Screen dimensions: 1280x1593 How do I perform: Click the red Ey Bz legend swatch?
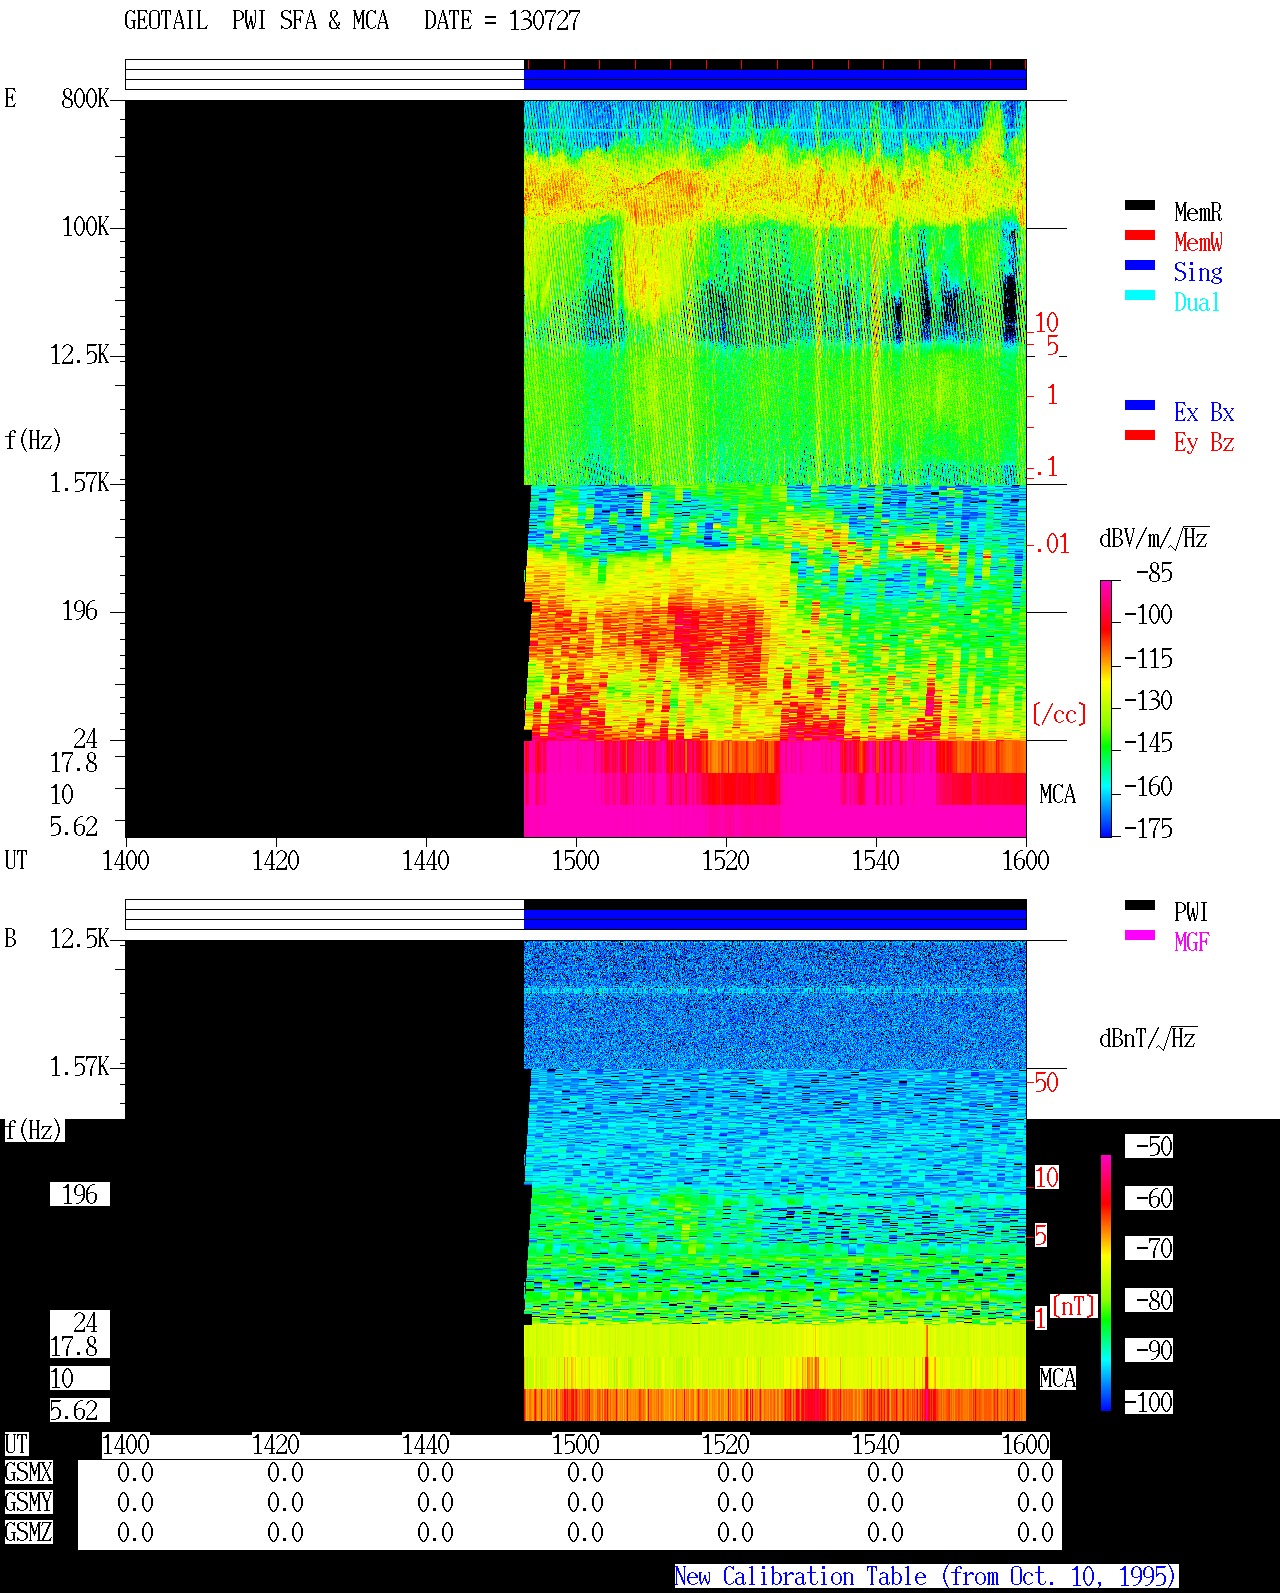[x=1140, y=436]
